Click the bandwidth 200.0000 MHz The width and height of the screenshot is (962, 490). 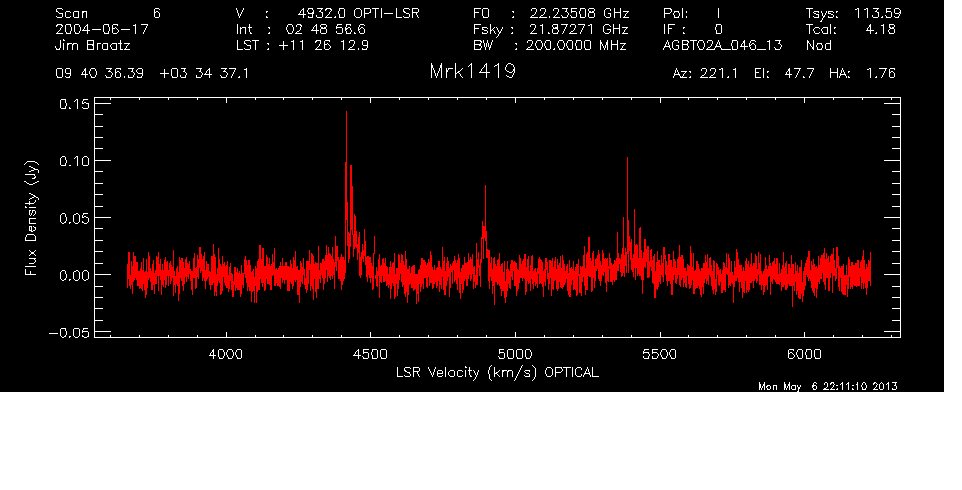576,45
